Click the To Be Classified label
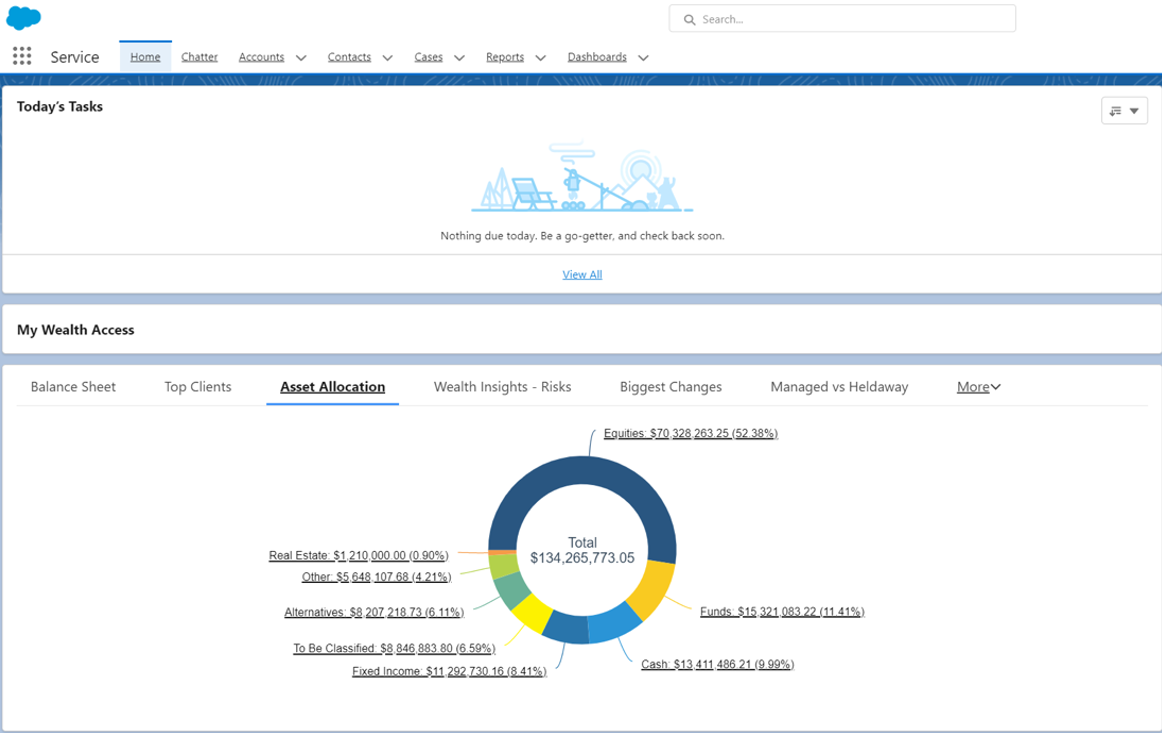 coord(394,649)
